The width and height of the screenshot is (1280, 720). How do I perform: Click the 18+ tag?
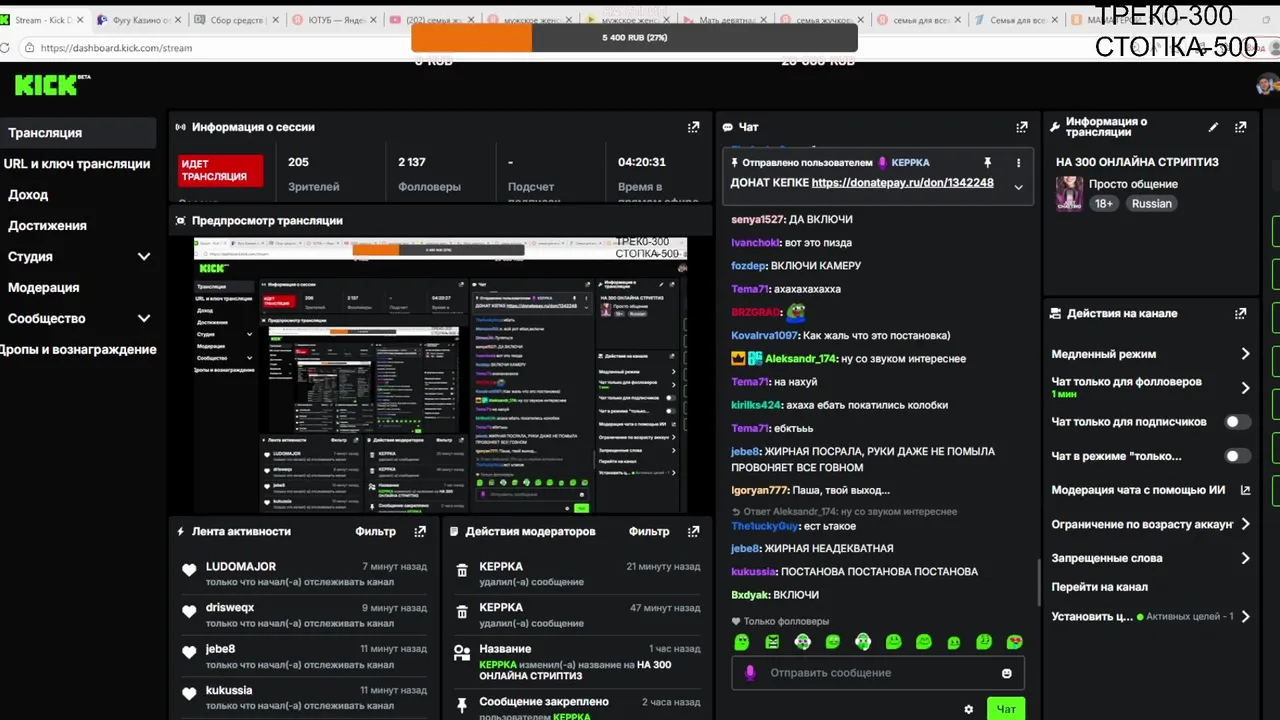pyautogui.click(x=1103, y=203)
